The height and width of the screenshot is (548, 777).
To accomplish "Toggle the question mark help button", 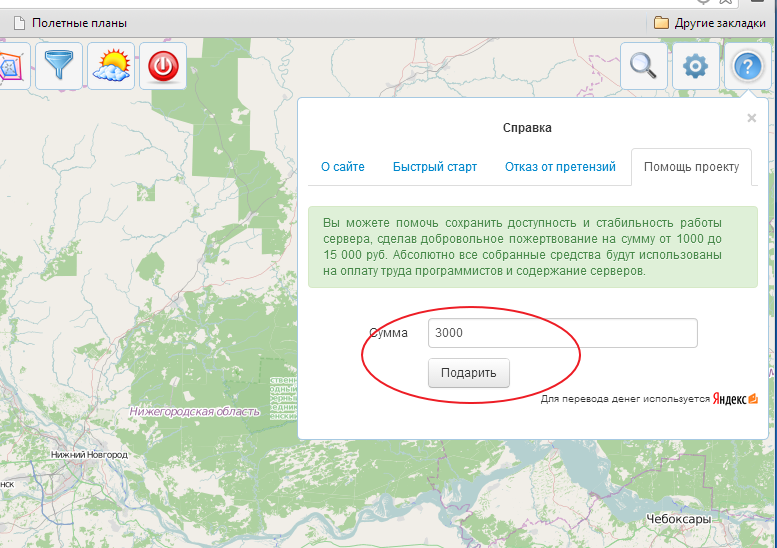I will point(748,67).
